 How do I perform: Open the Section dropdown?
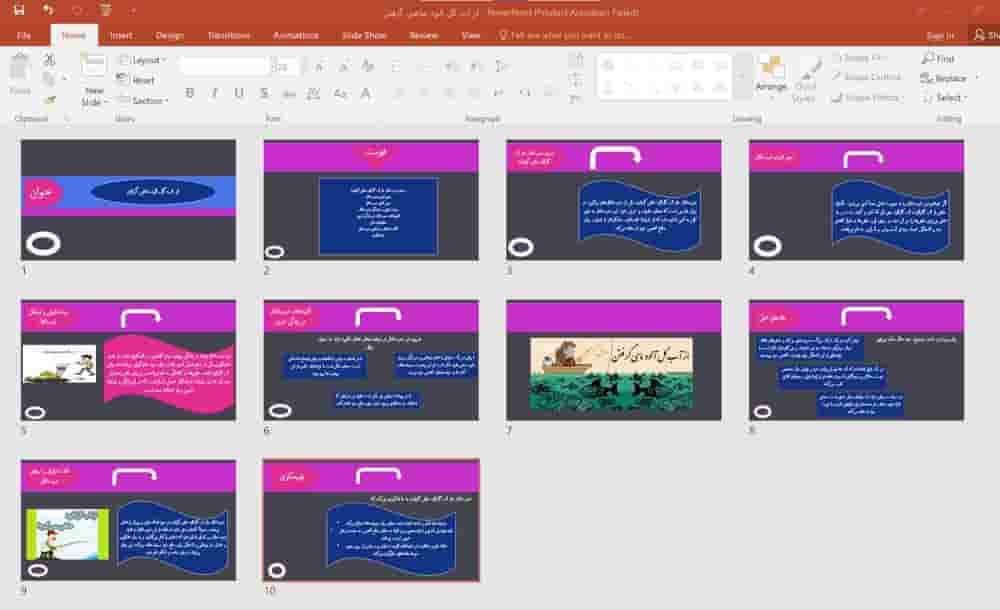tap(143, 100)
